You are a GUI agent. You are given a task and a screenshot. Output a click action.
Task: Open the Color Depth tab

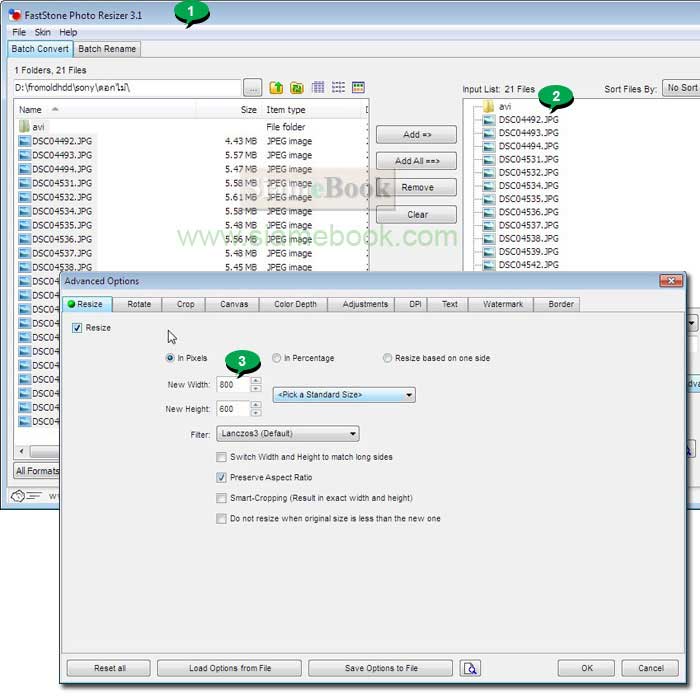pos(295,304)
